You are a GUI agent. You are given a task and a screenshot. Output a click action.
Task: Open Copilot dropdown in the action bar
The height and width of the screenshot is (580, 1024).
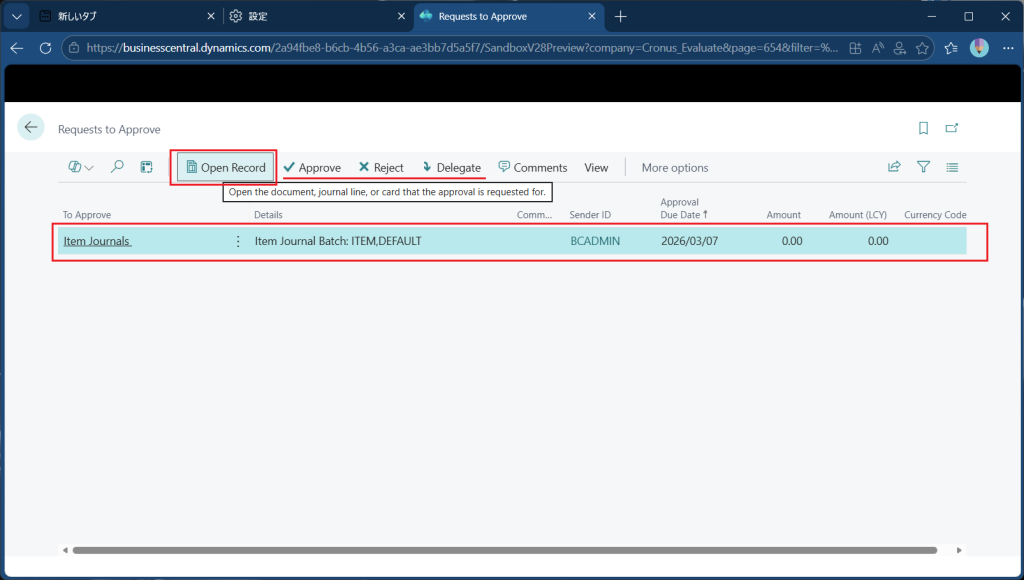(x=80, y=167)
